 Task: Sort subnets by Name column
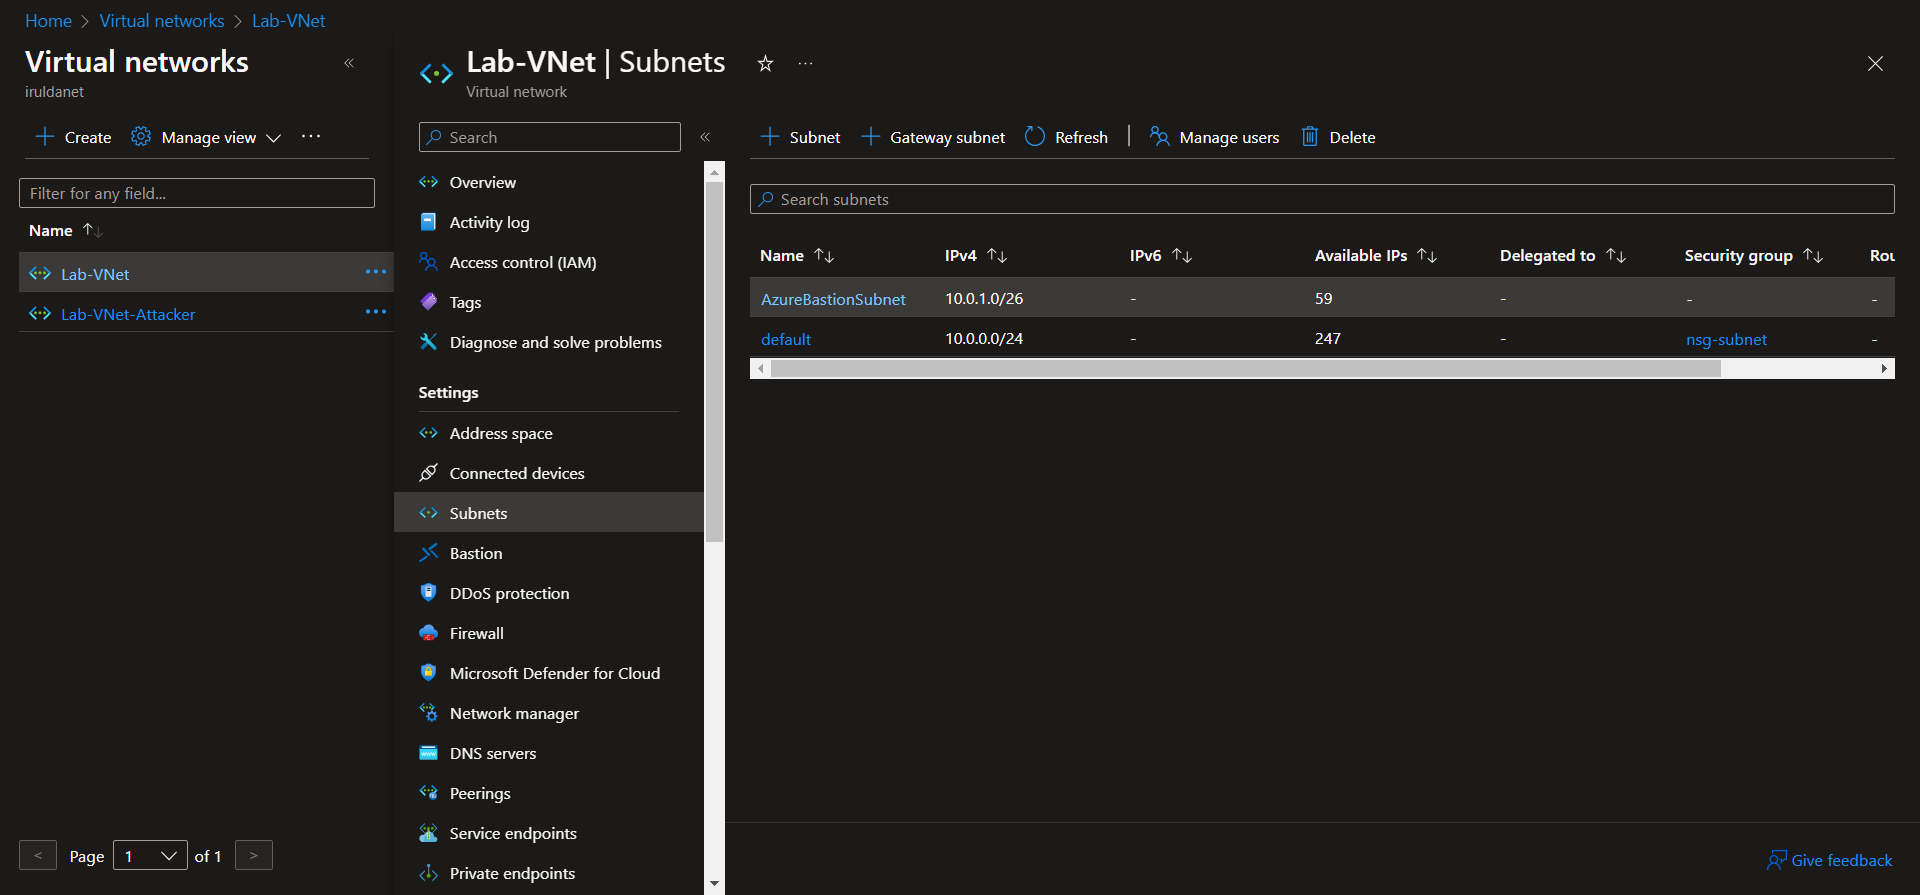tap(797, 256)
